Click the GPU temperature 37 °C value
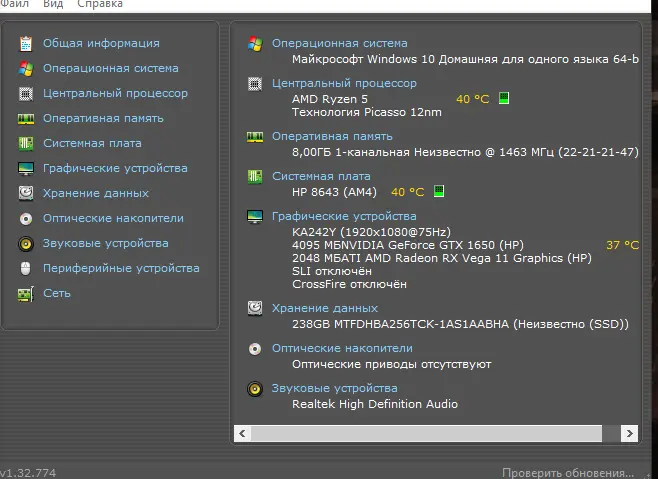Image resolution: width=658 pixels, height=479 pixels. 622,245
